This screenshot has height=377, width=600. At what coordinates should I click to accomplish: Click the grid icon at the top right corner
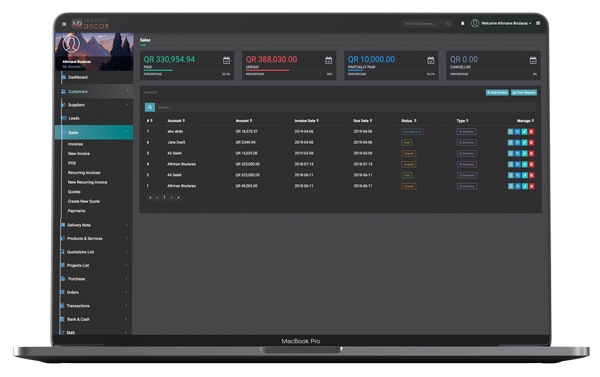coord(538,23)
